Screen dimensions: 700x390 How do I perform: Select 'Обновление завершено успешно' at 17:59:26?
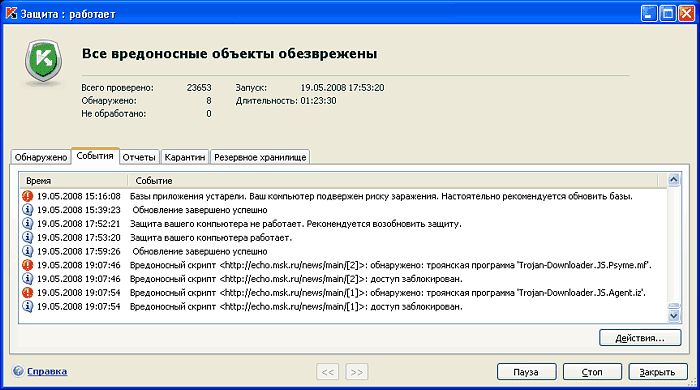tap(200, 251)
